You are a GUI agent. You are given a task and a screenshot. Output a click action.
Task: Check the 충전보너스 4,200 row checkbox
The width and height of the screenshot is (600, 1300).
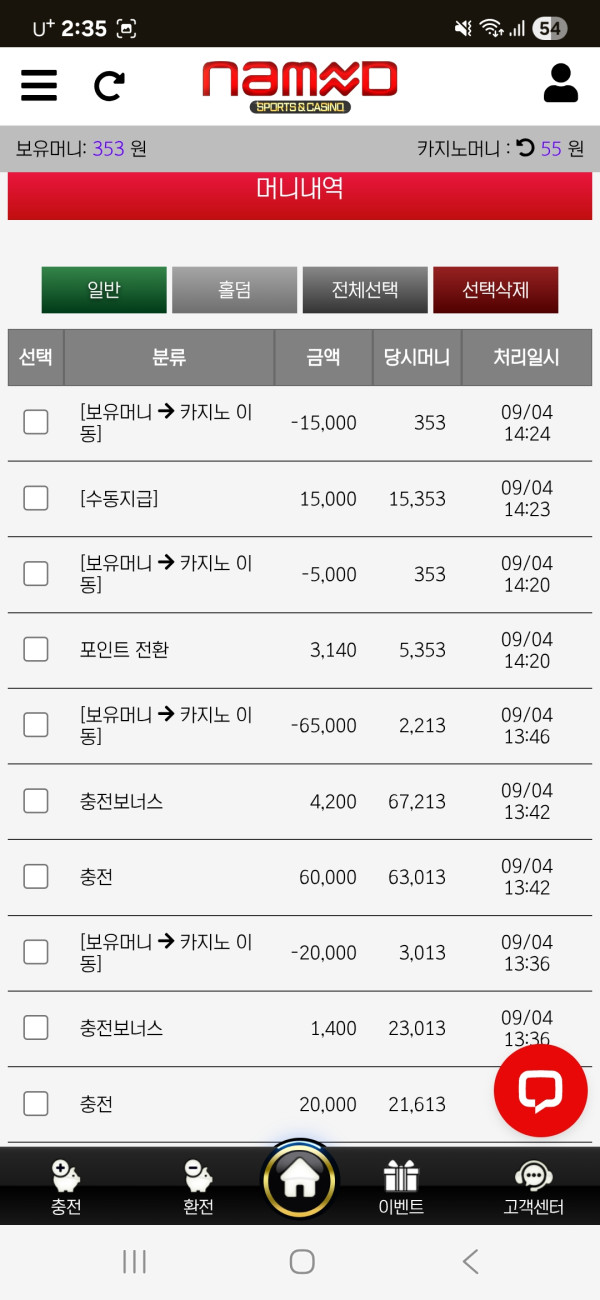pyautogui.click(x=36, y=801)
